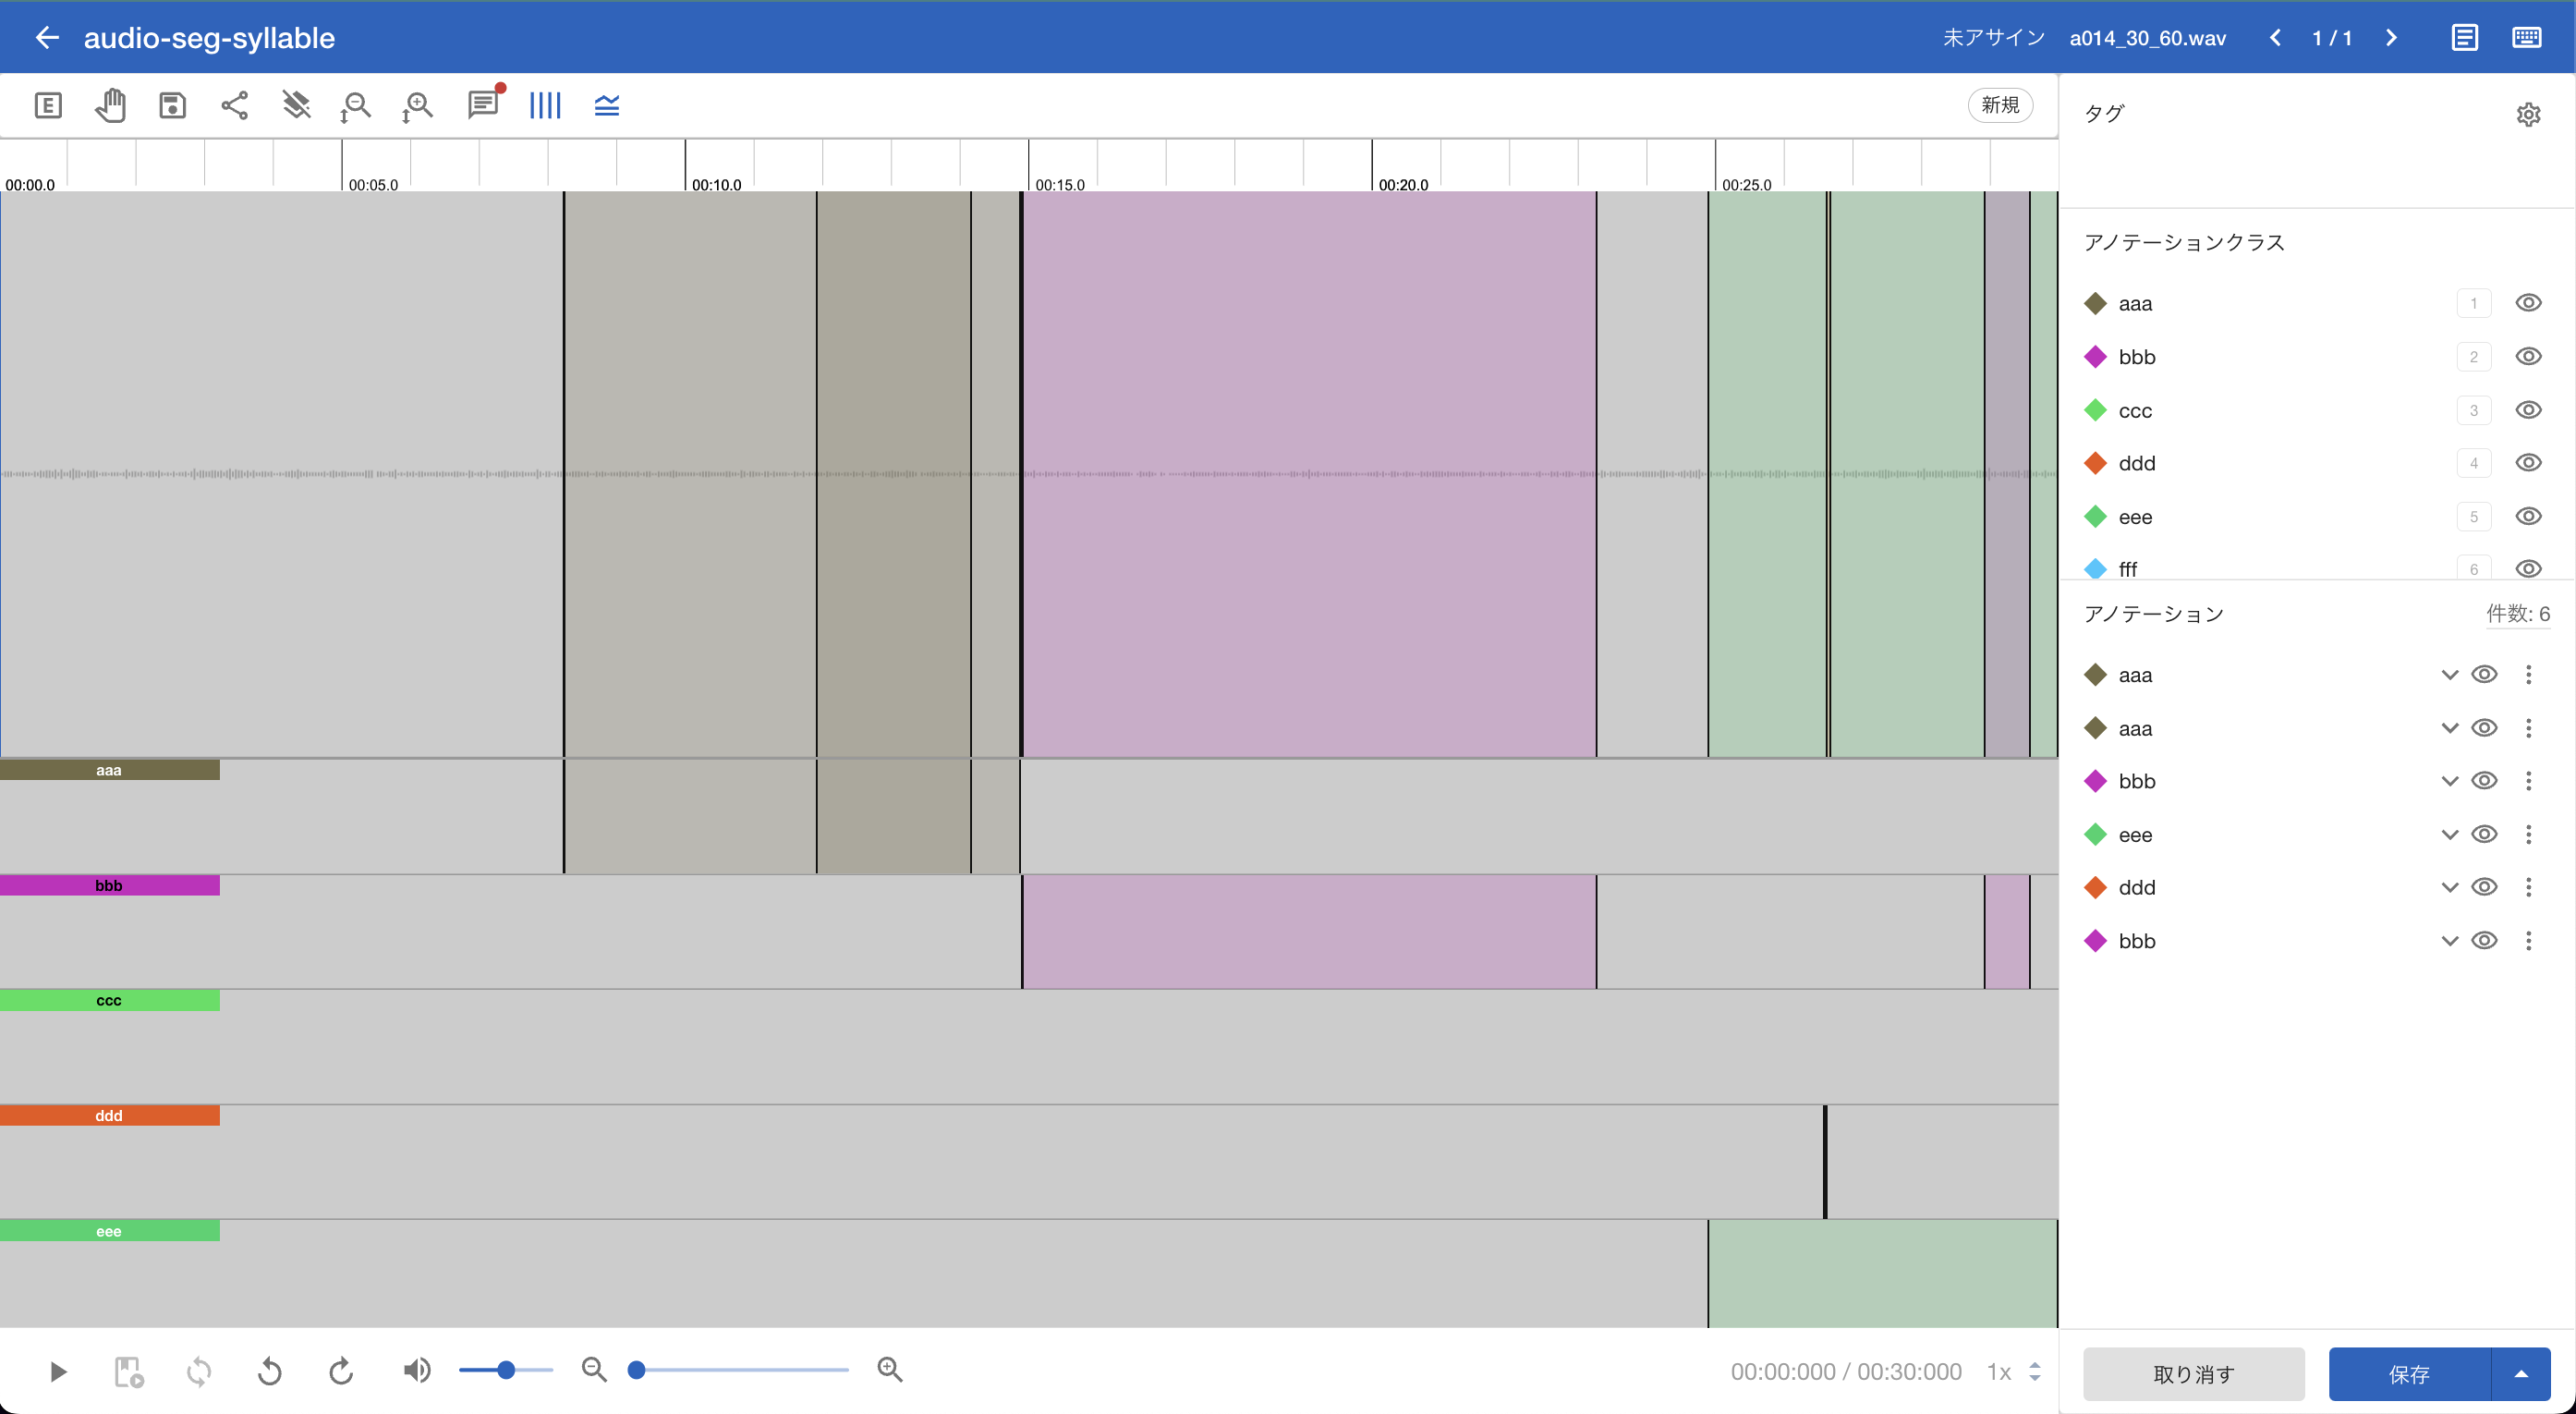Click the share nodes icon in toolbar
The height and width of the screenshot is (1414, 2576).
234,105
